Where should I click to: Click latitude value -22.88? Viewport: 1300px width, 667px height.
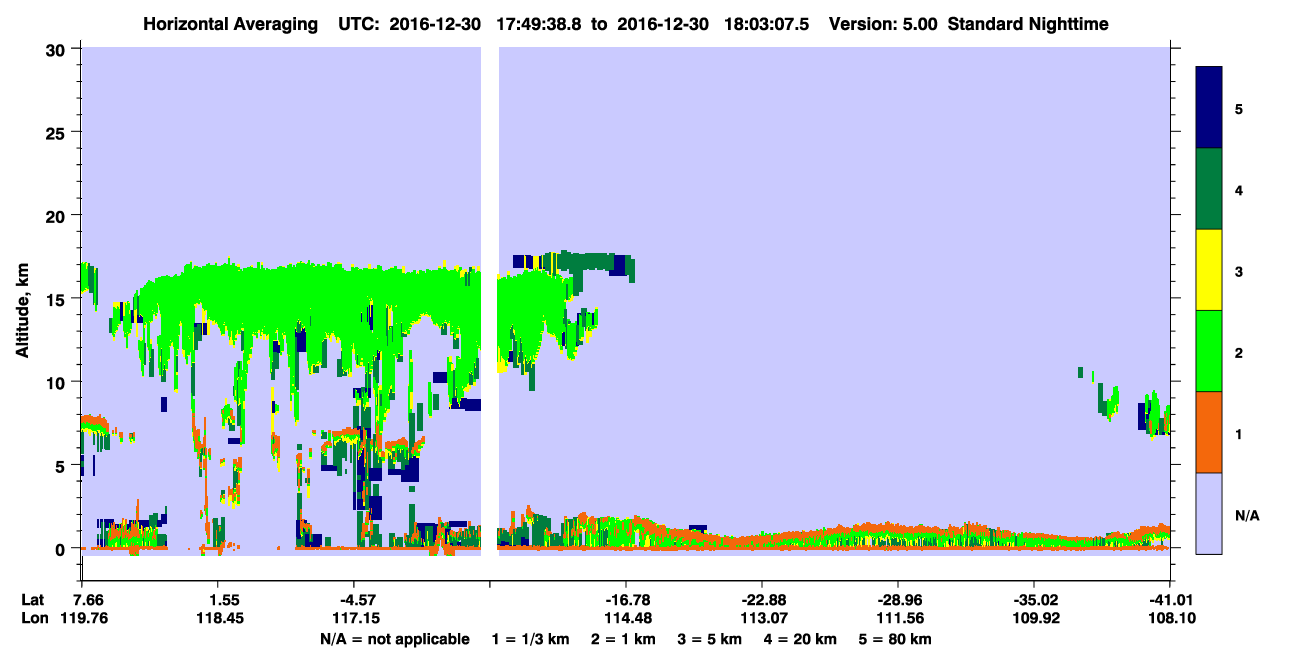pyautogui.click(x=763, y=600)
